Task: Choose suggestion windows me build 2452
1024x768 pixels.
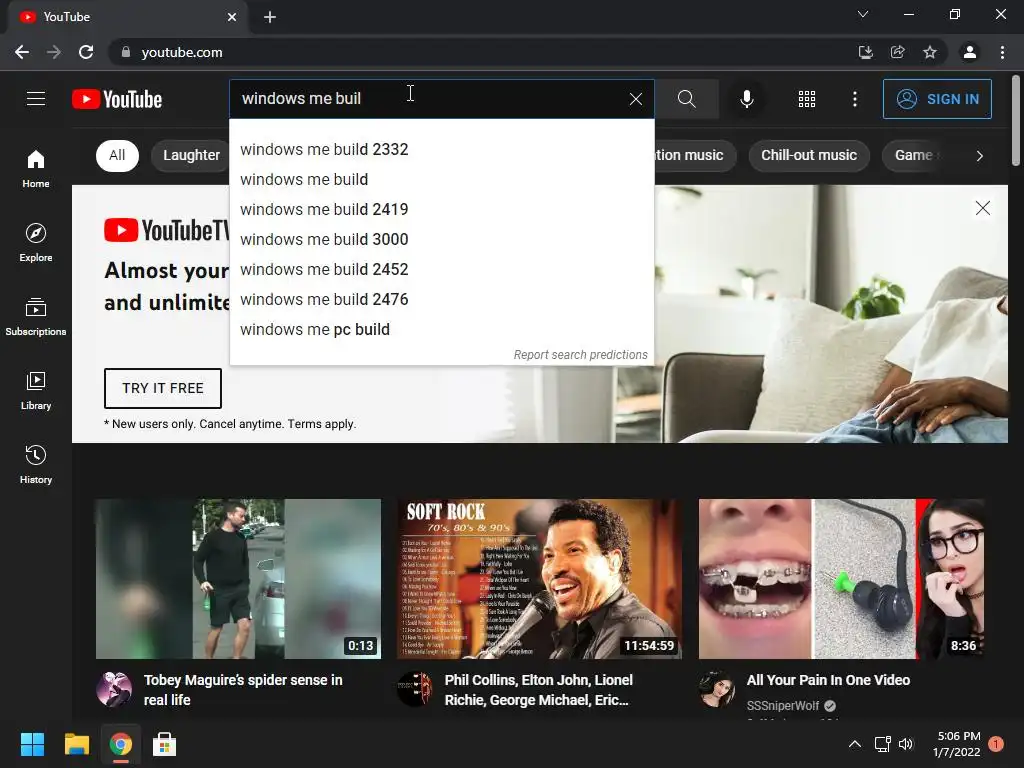Action: point(441,269)
